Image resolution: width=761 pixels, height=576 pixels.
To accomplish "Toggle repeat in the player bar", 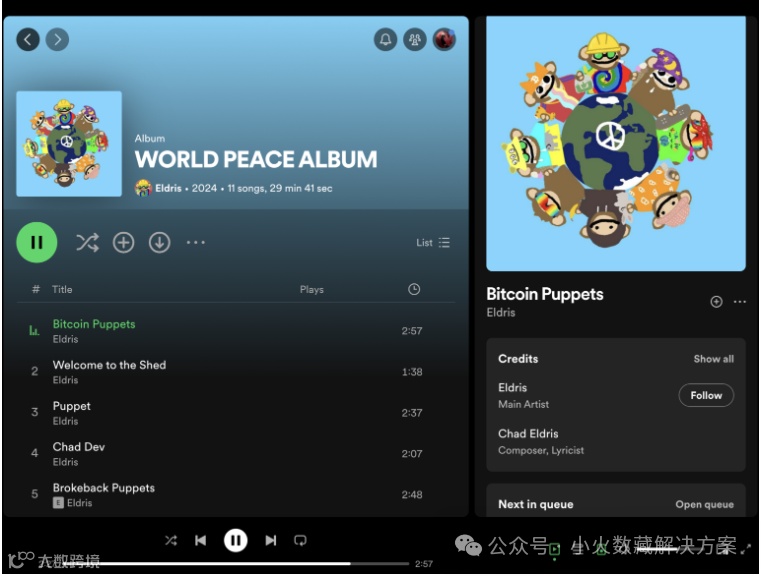I will pyautogui.click(x=300, y=540).
